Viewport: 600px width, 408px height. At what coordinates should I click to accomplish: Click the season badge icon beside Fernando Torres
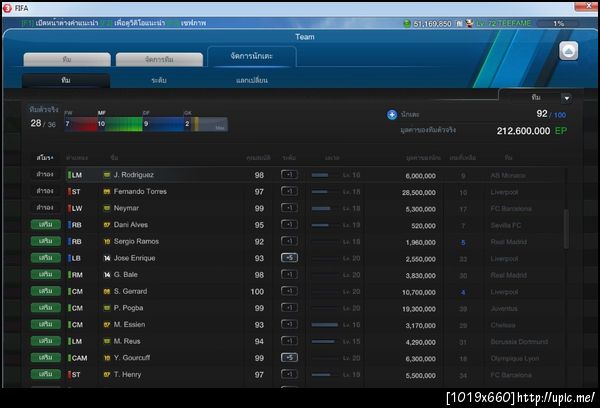(107, 191)
